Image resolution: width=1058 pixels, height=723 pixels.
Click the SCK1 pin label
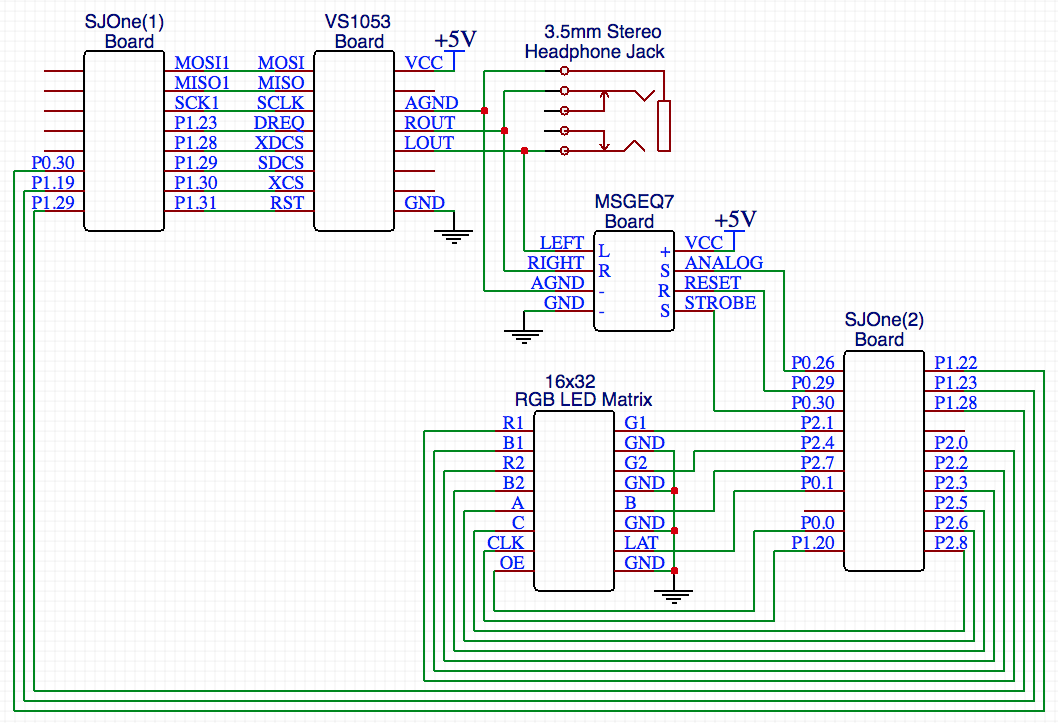(x=197, y=103)
